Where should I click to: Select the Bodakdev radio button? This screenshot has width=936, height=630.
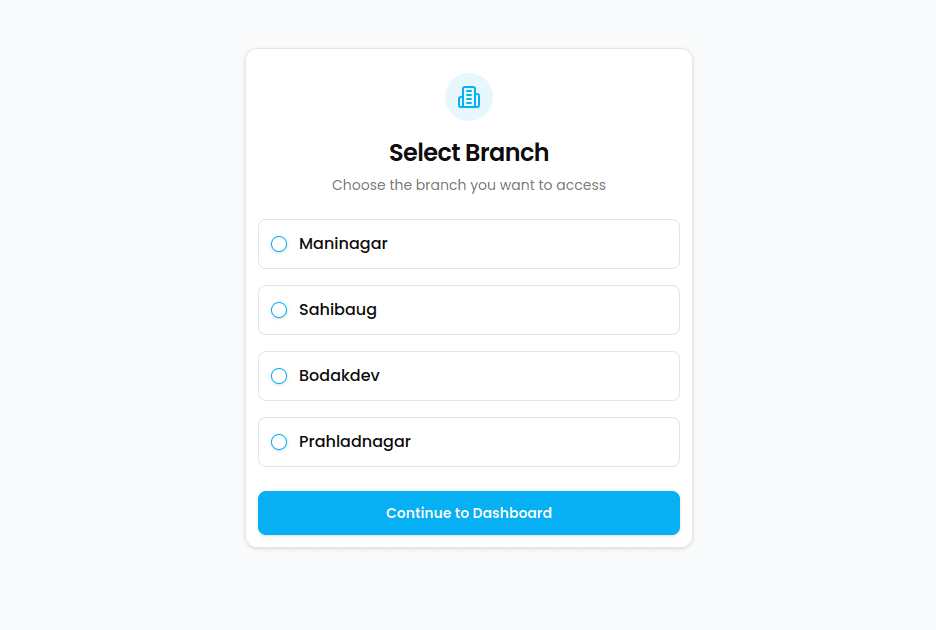(x=278, y=376)
